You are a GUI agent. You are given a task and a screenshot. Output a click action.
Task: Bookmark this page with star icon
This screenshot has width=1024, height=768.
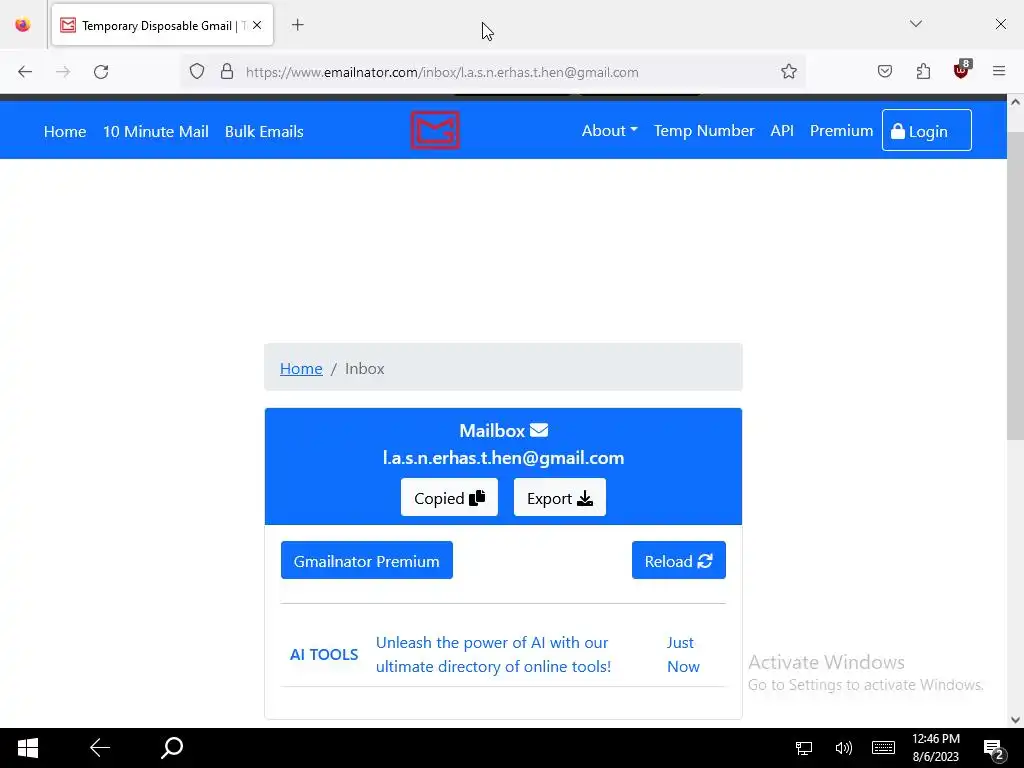pos(789,72)
